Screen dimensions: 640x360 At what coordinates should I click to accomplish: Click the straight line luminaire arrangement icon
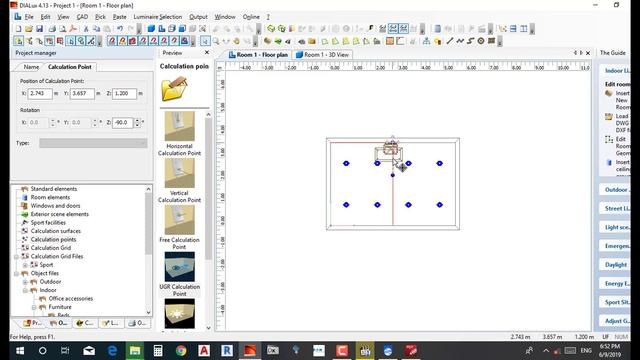449,41
